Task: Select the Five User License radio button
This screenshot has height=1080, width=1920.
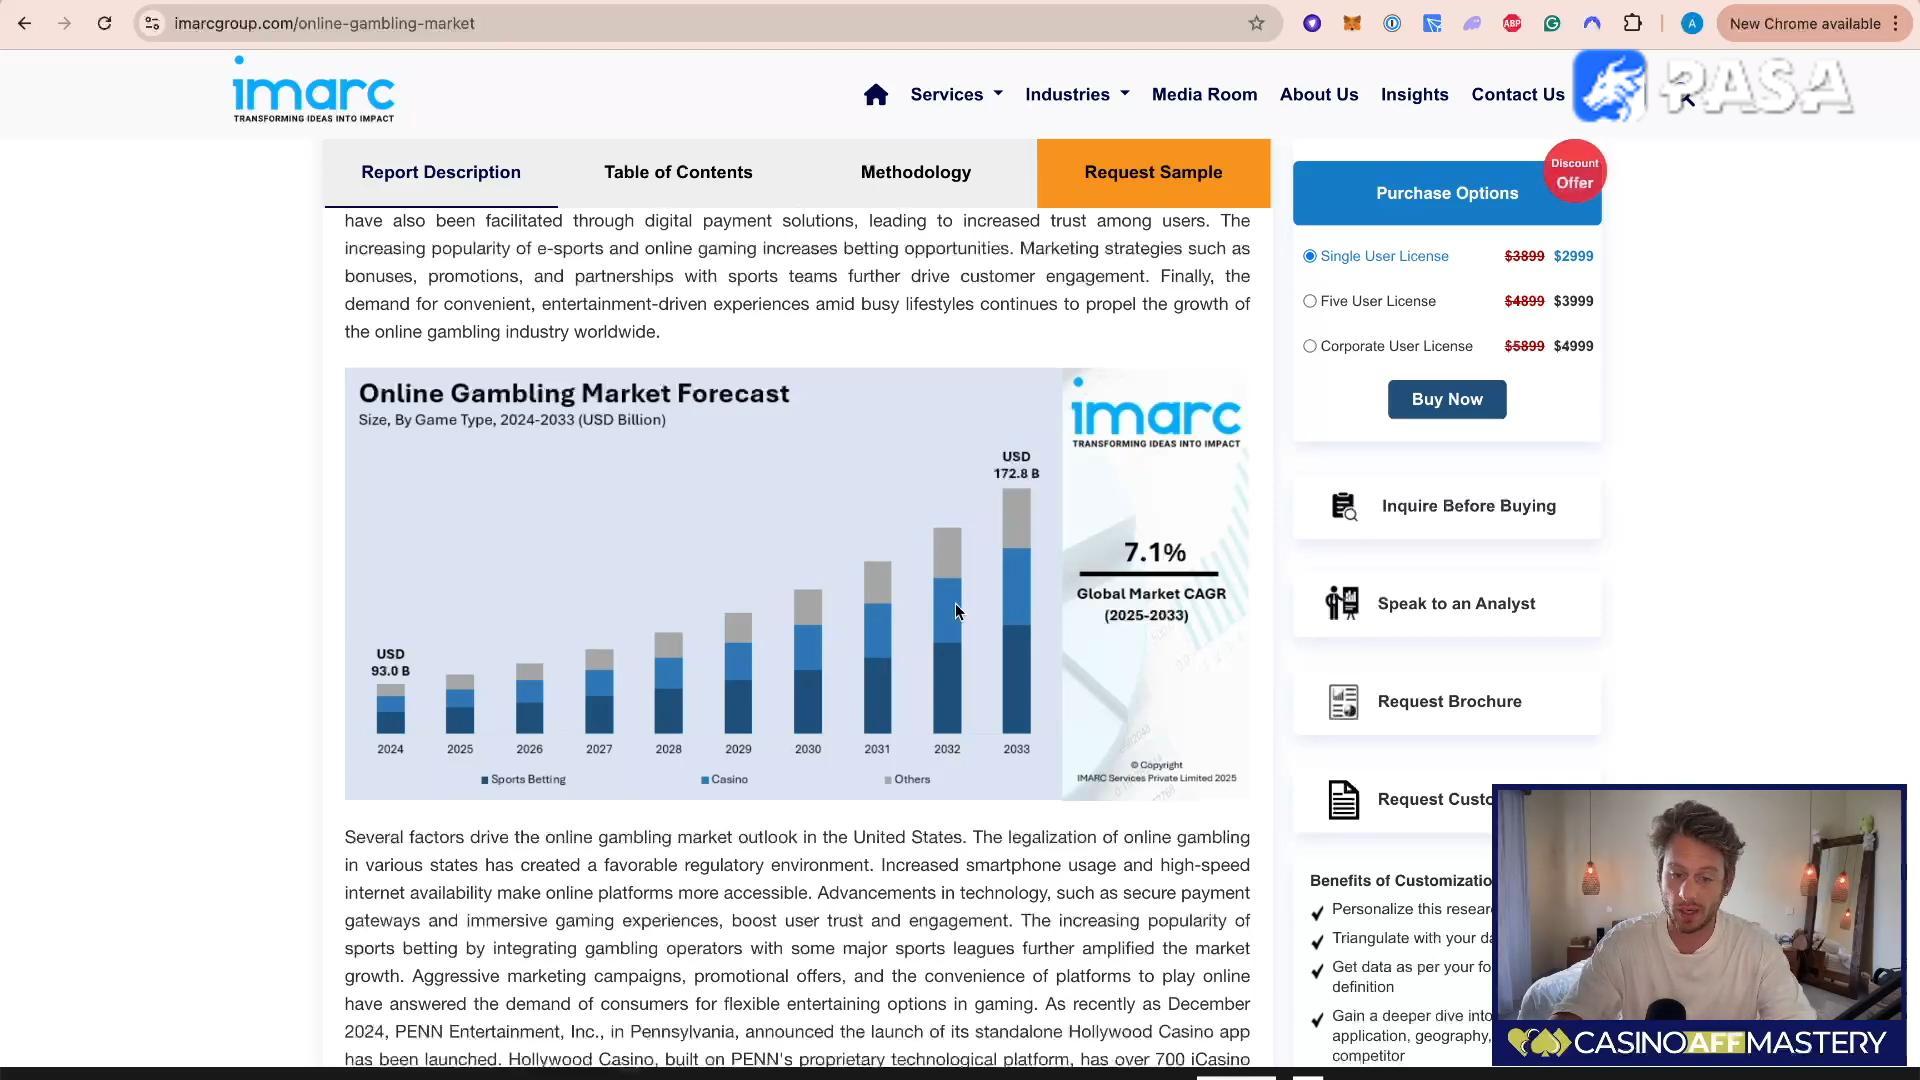Action: point(1310,301)
